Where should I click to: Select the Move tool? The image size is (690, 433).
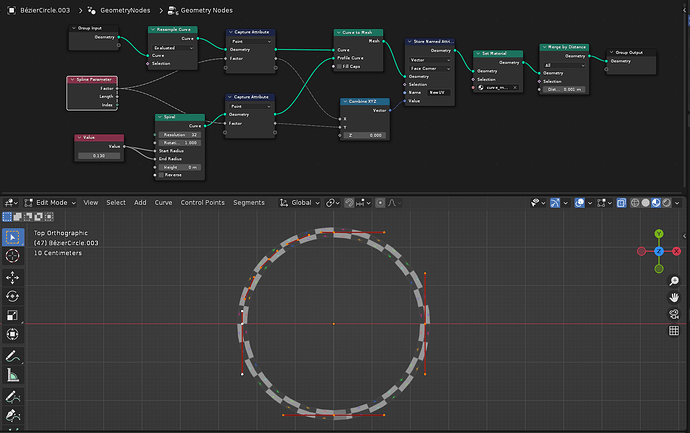(x=13, y=277)
